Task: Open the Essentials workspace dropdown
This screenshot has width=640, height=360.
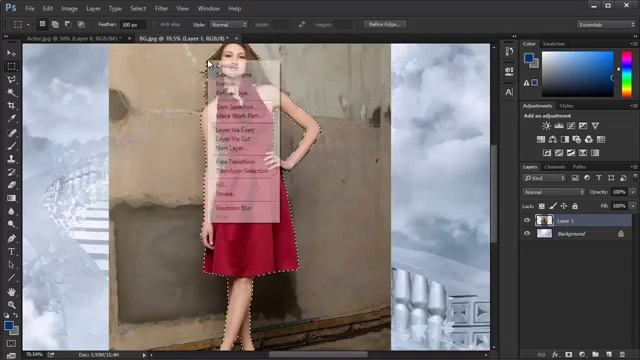Action: 606,25
